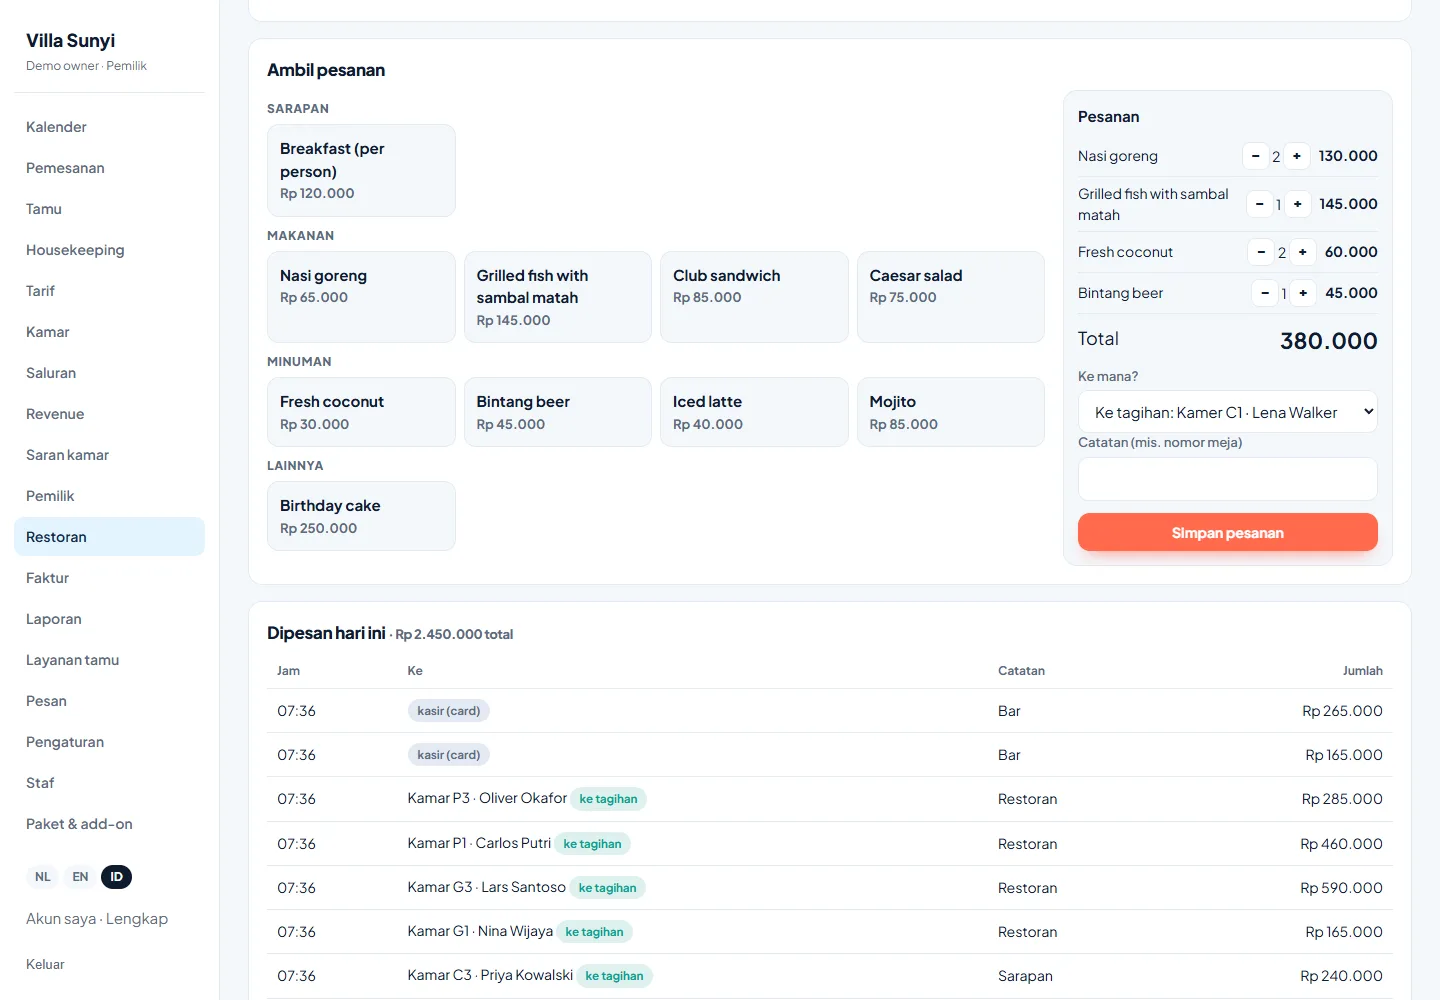Increase Fresh coconut quantity in order
1440x1000 pixels.
click(1303, 252)
